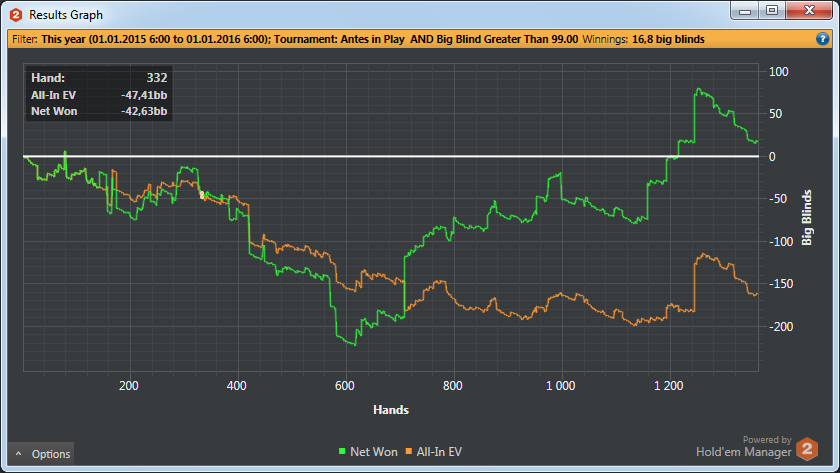Click the orange All-In EV legend square
This screenshot has height=473, width=840.
(x=407, y=453)
